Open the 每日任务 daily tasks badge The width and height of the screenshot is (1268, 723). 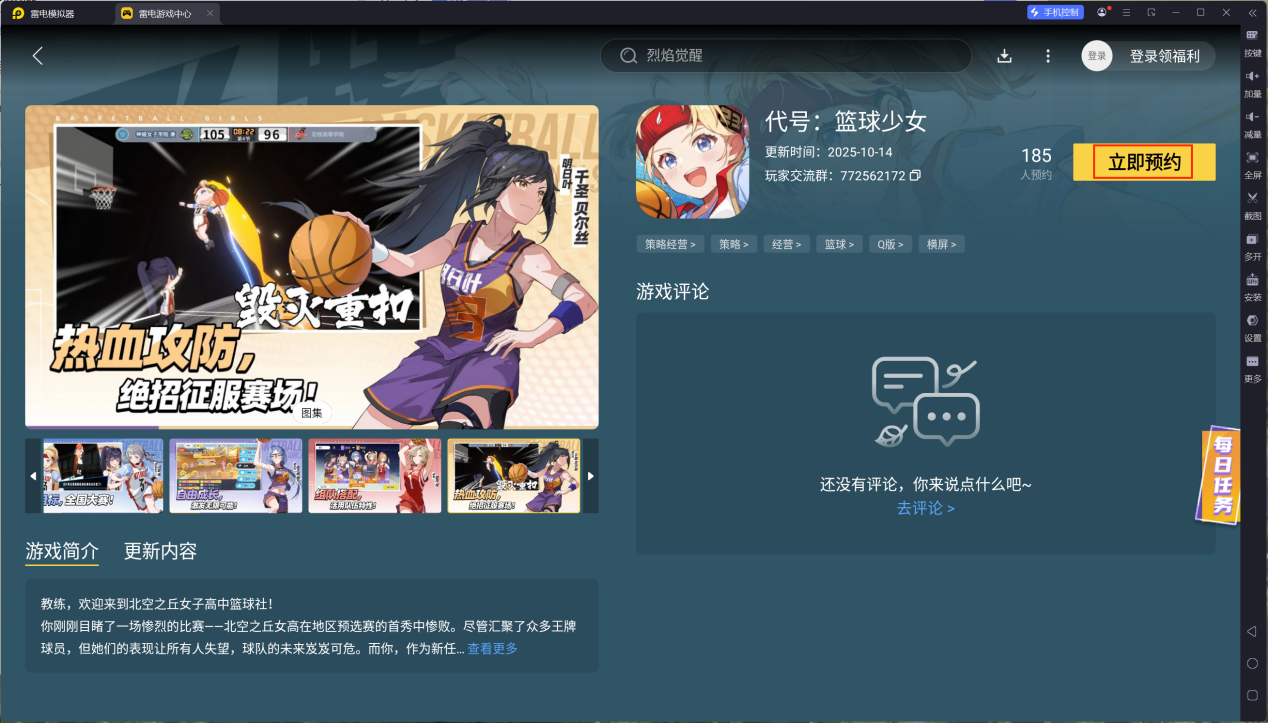[1220, 476]
